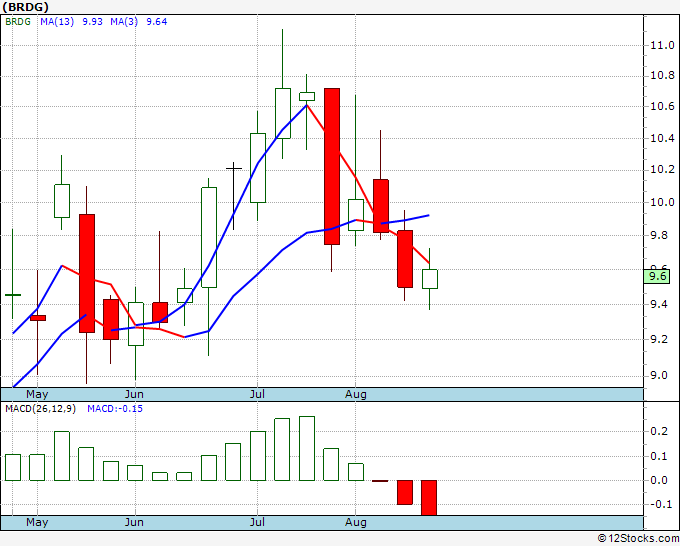680x546 pixels.
Task: Select the MA(13) legend label
Action: click(57, 22)
